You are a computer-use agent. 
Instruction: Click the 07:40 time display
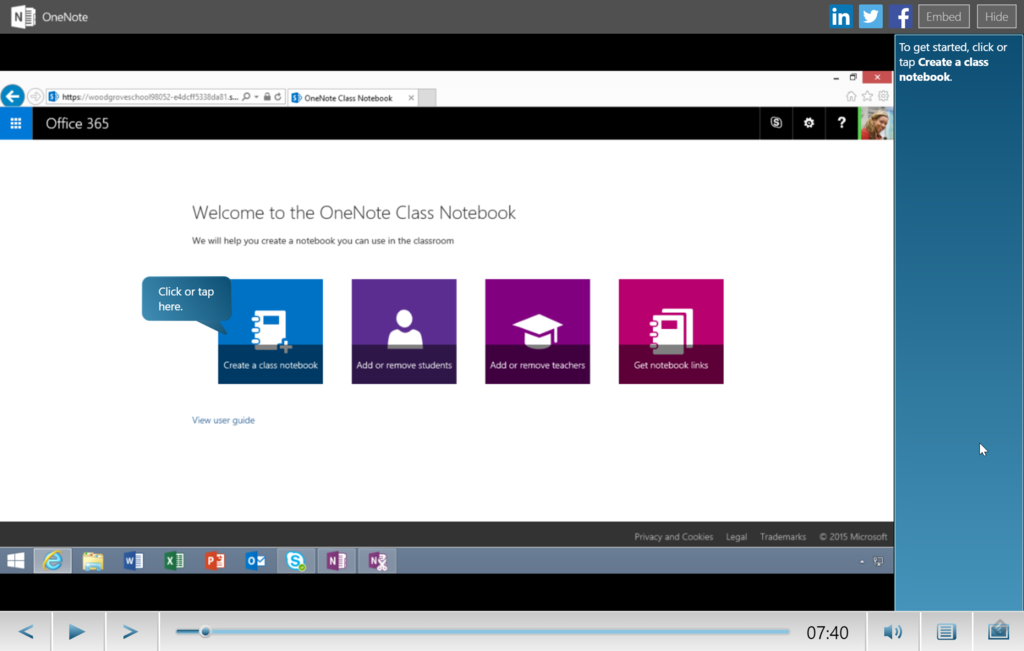tap(827, 632)
